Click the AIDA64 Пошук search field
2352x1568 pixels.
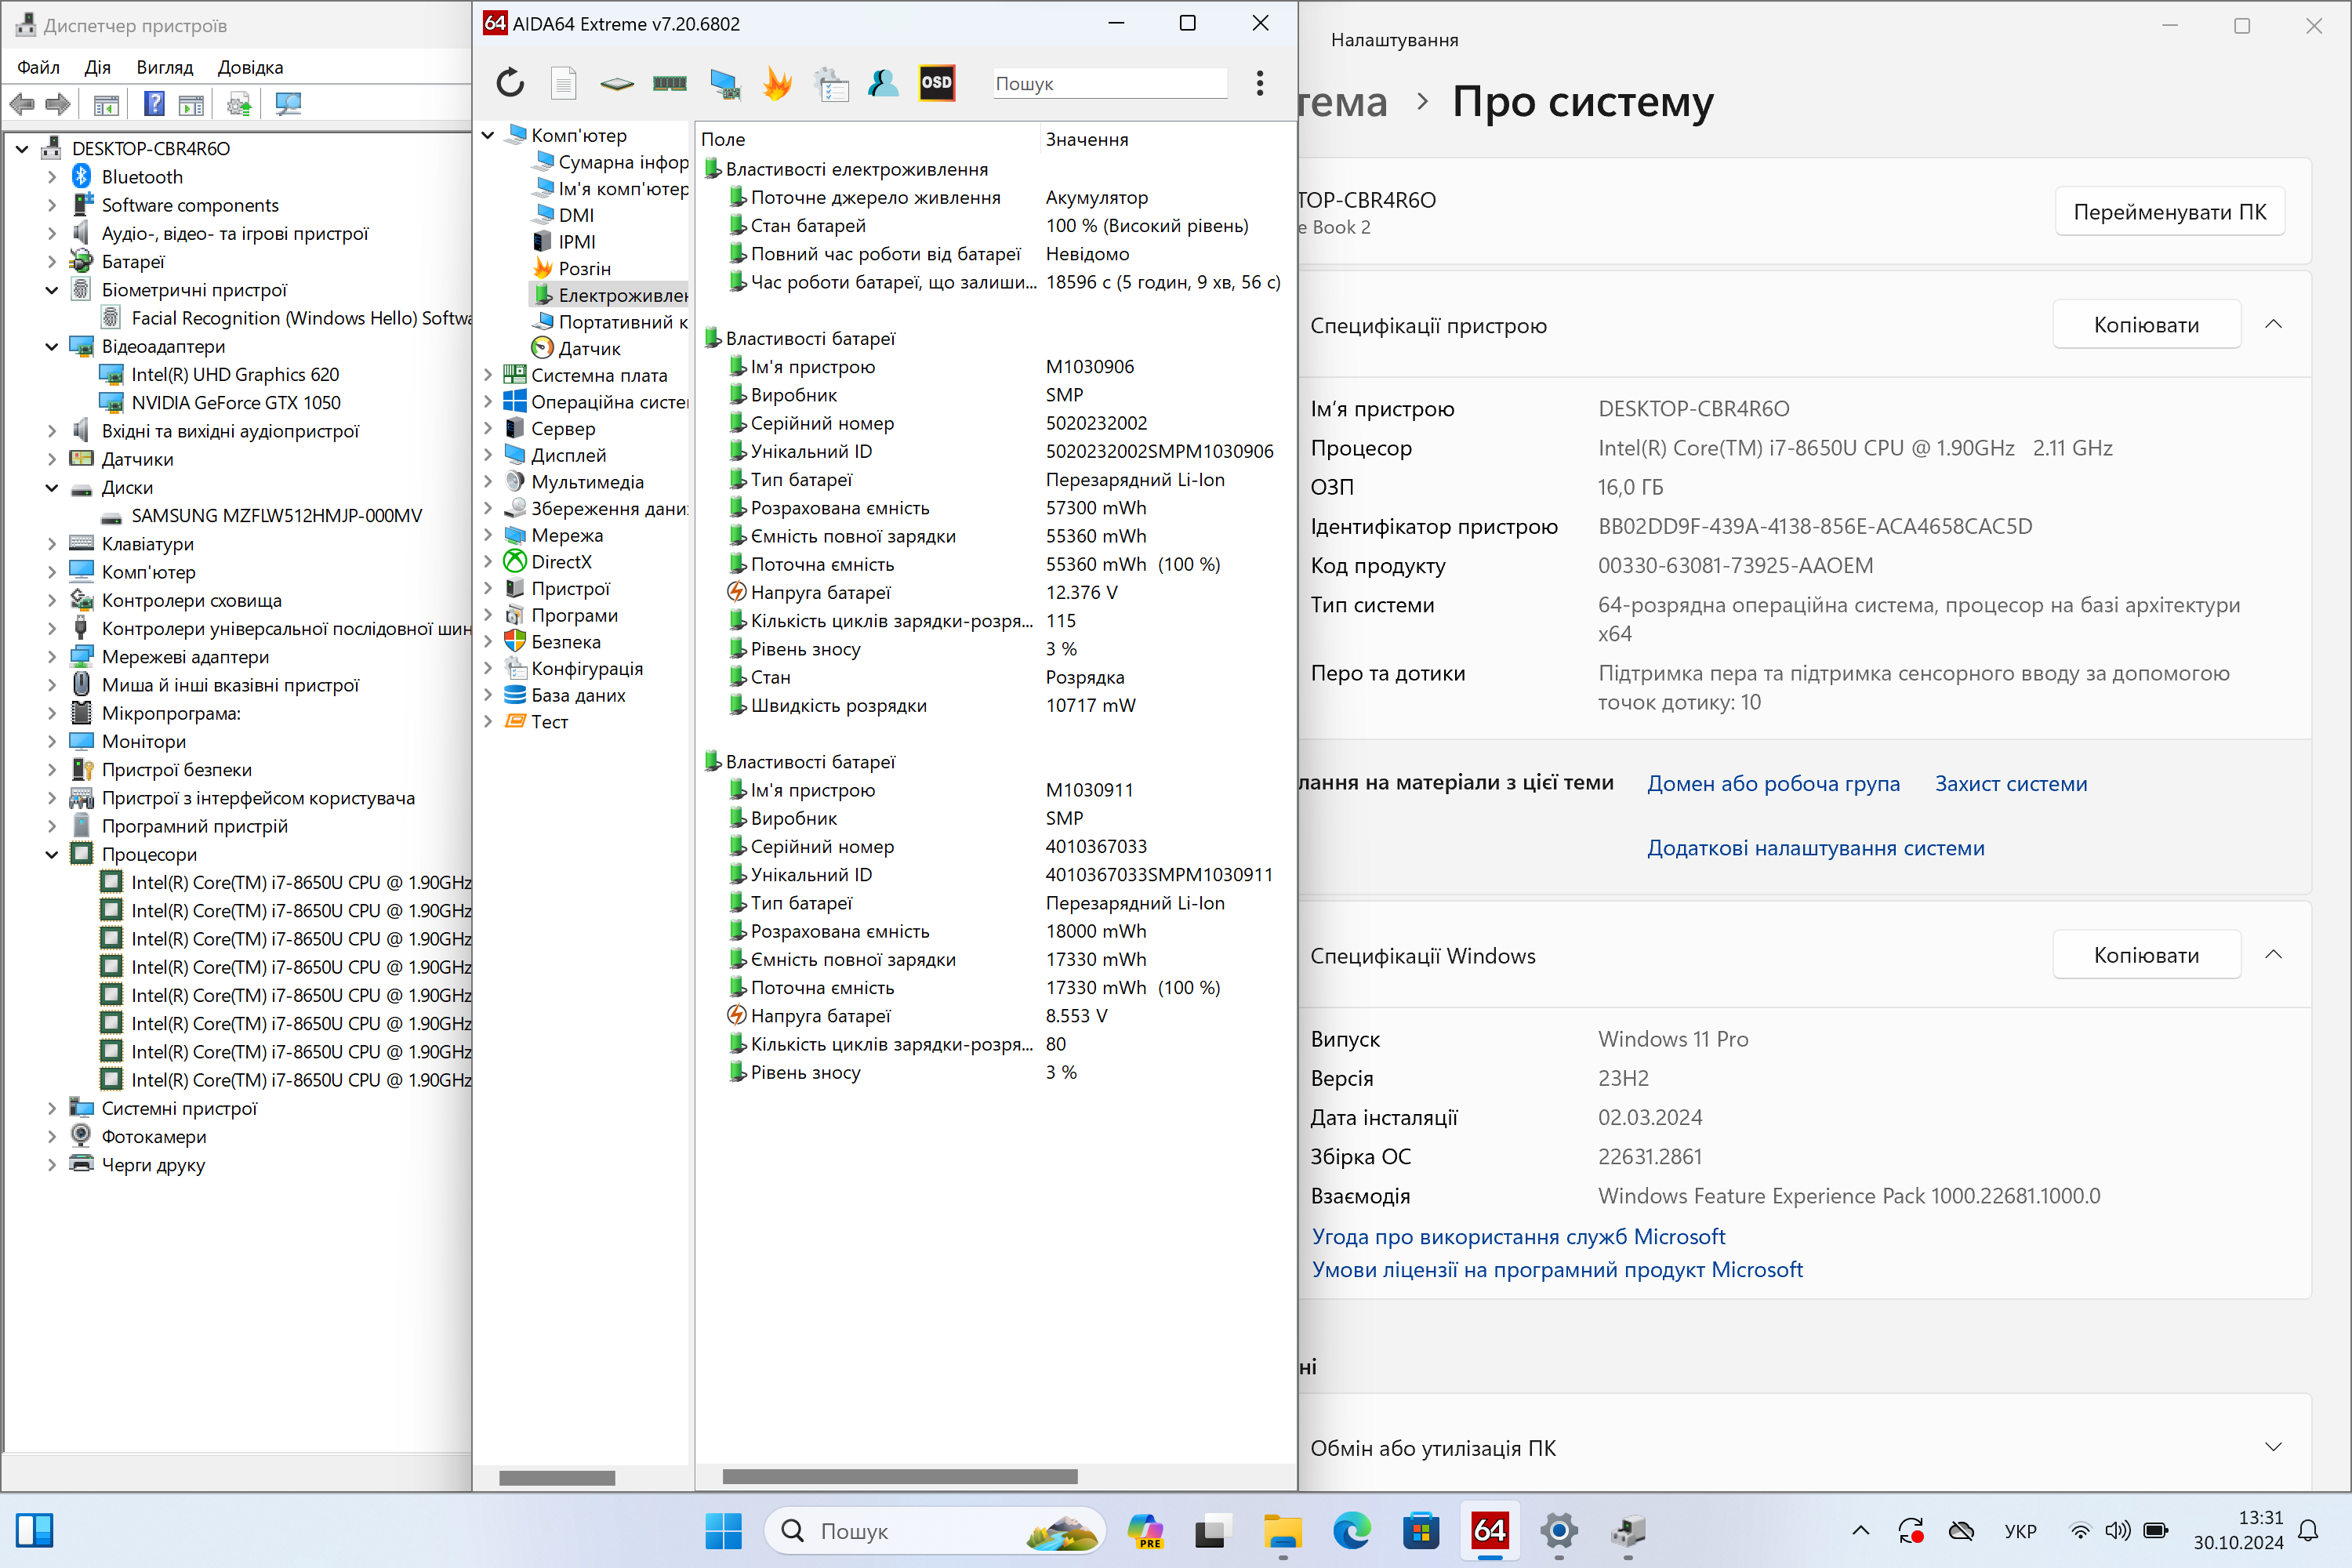1109,83
